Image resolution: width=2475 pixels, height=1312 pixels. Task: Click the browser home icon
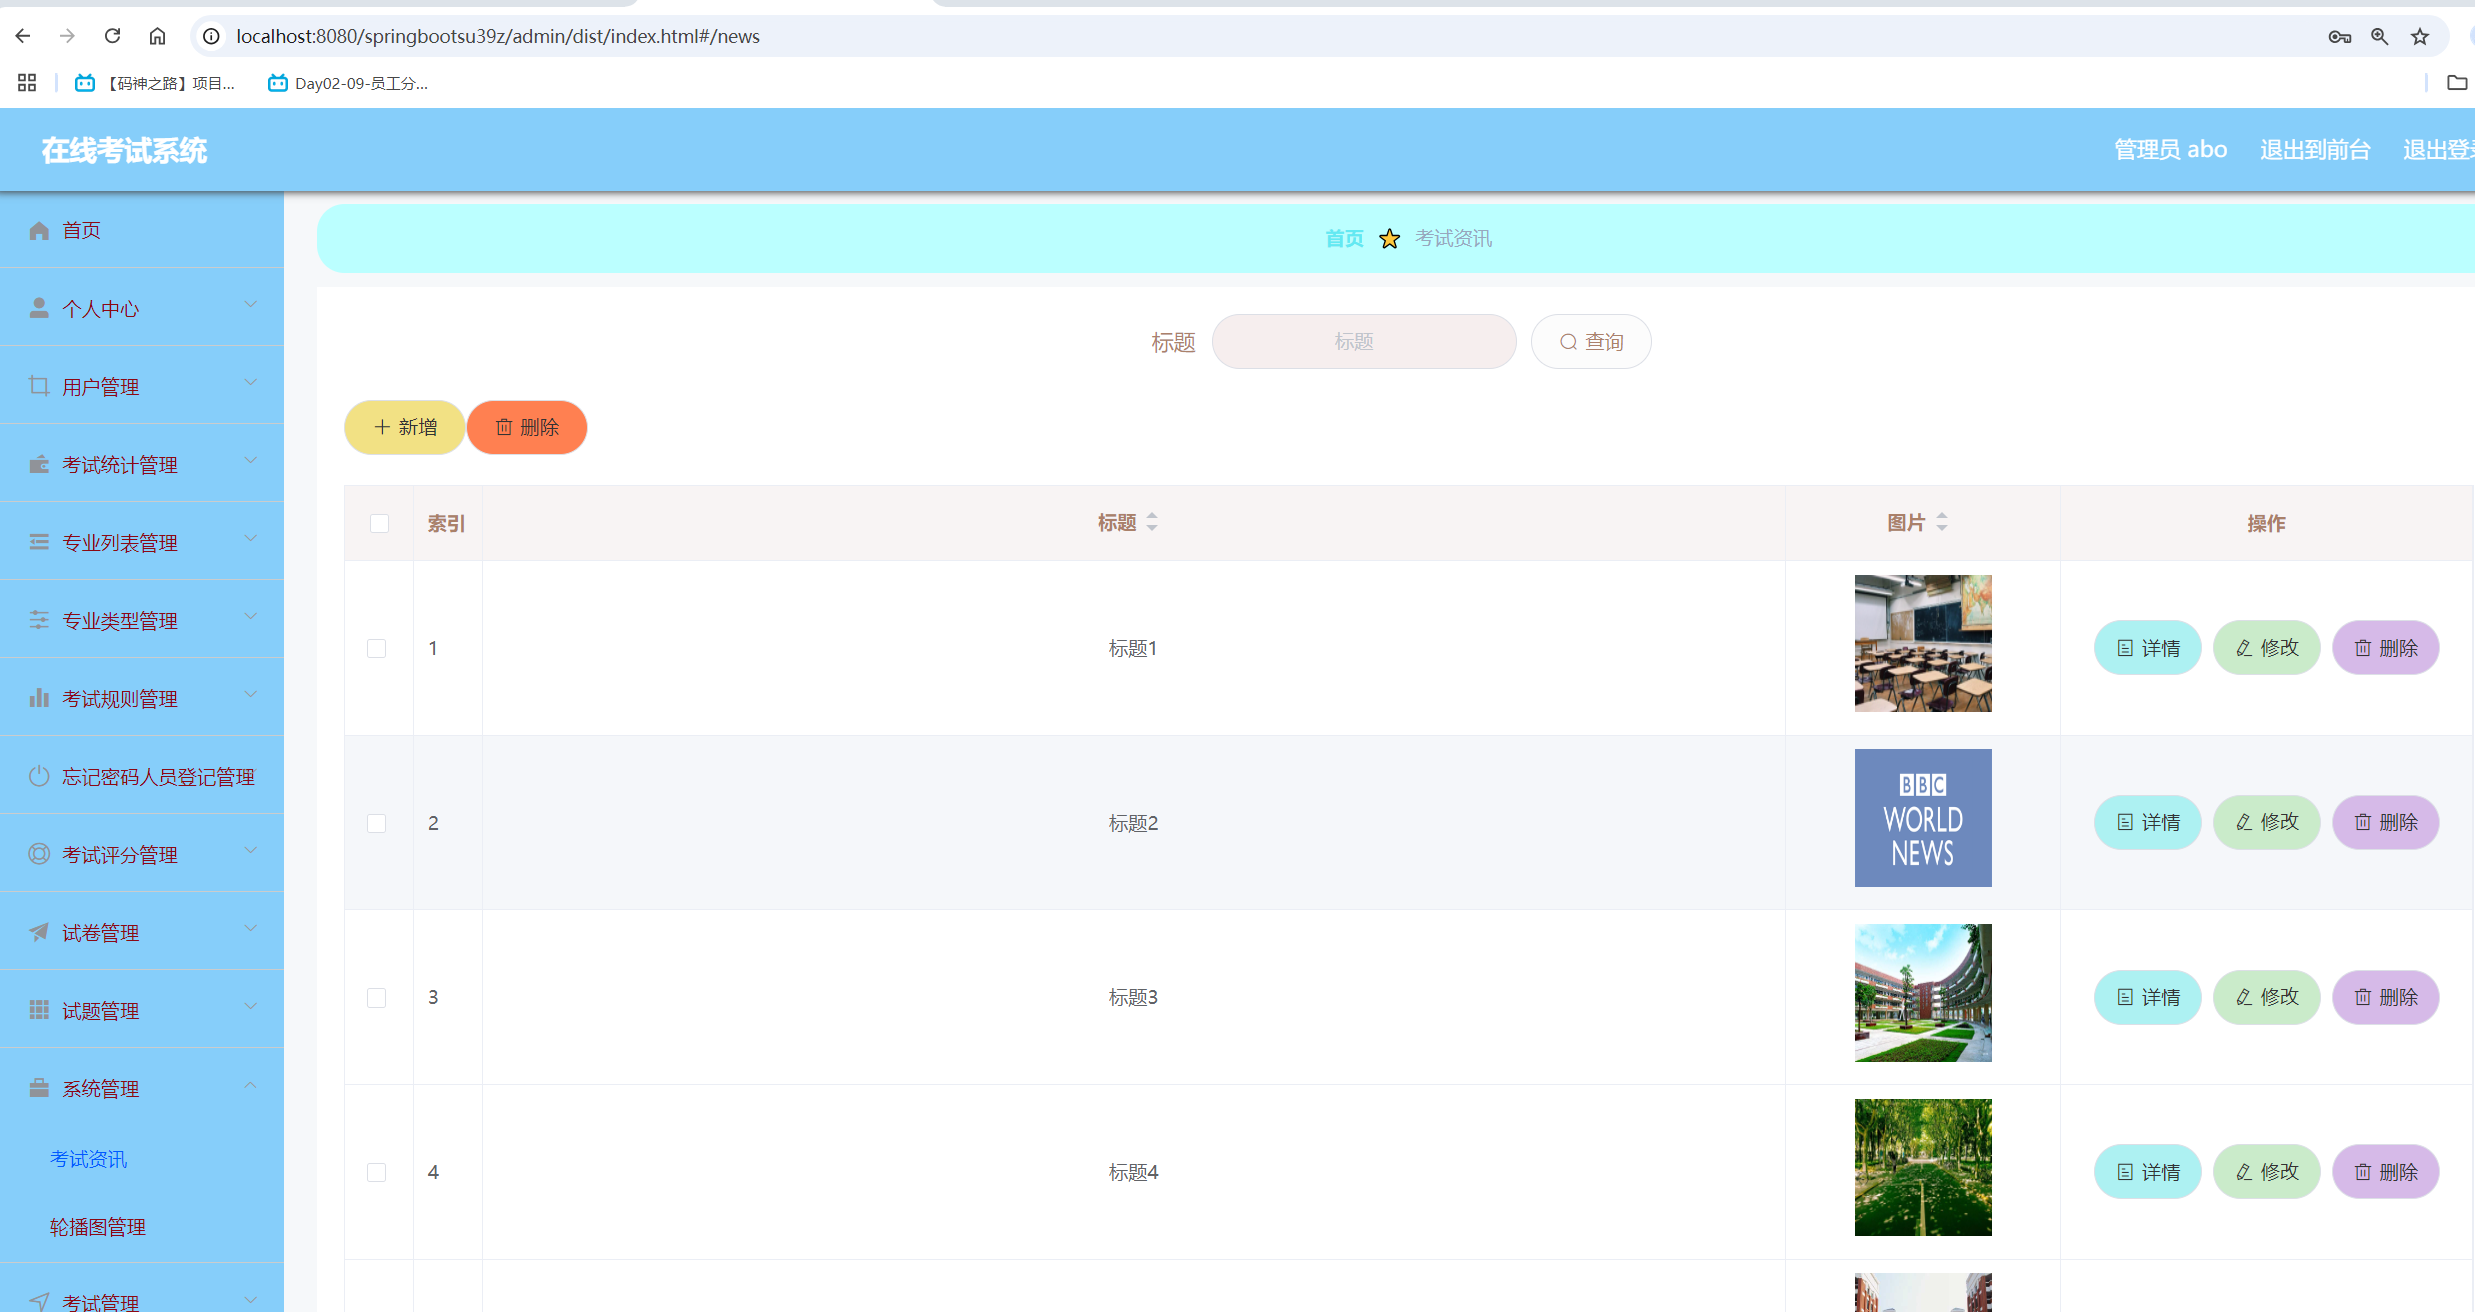[x=157, y=36]
